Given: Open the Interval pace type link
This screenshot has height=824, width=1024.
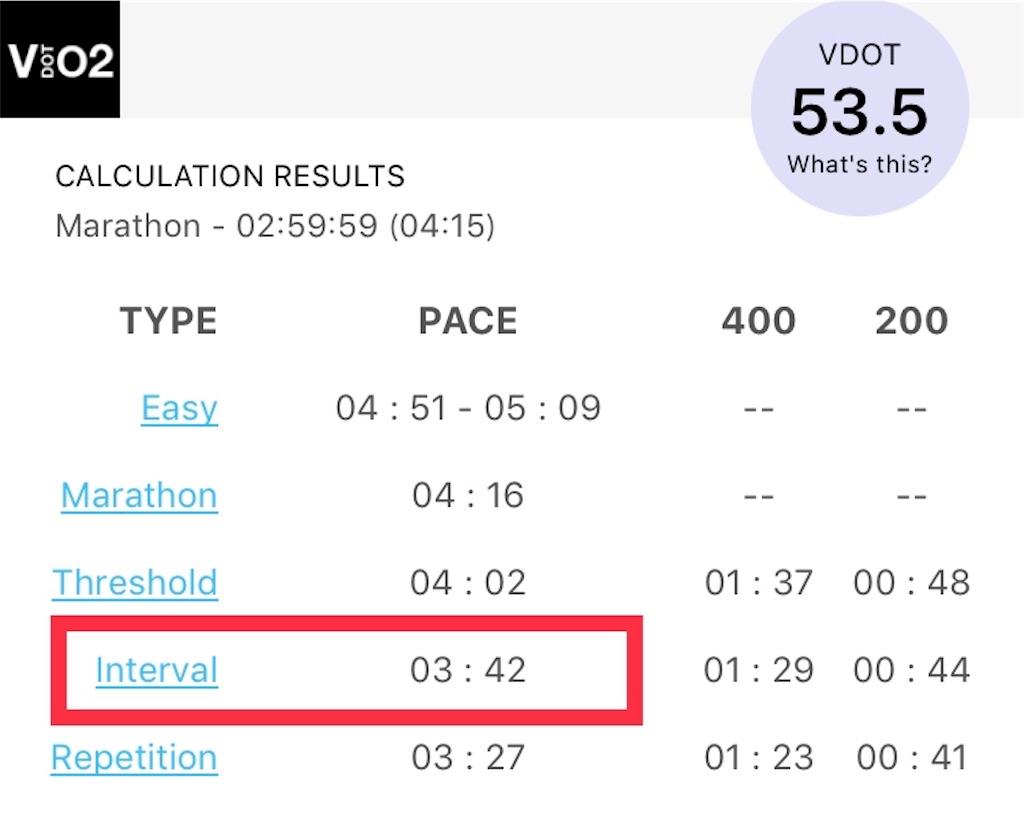Looking at the screenshot, I should 157,670.
